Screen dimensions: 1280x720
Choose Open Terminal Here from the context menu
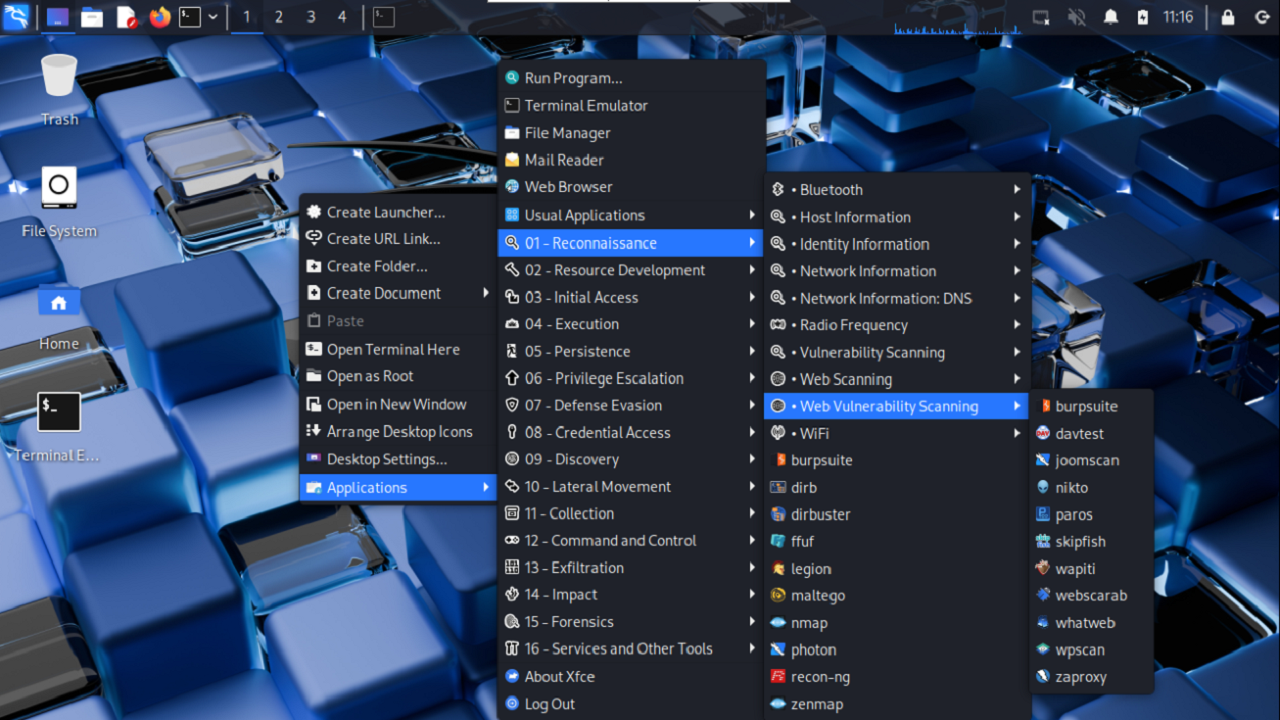coord(394,349)
